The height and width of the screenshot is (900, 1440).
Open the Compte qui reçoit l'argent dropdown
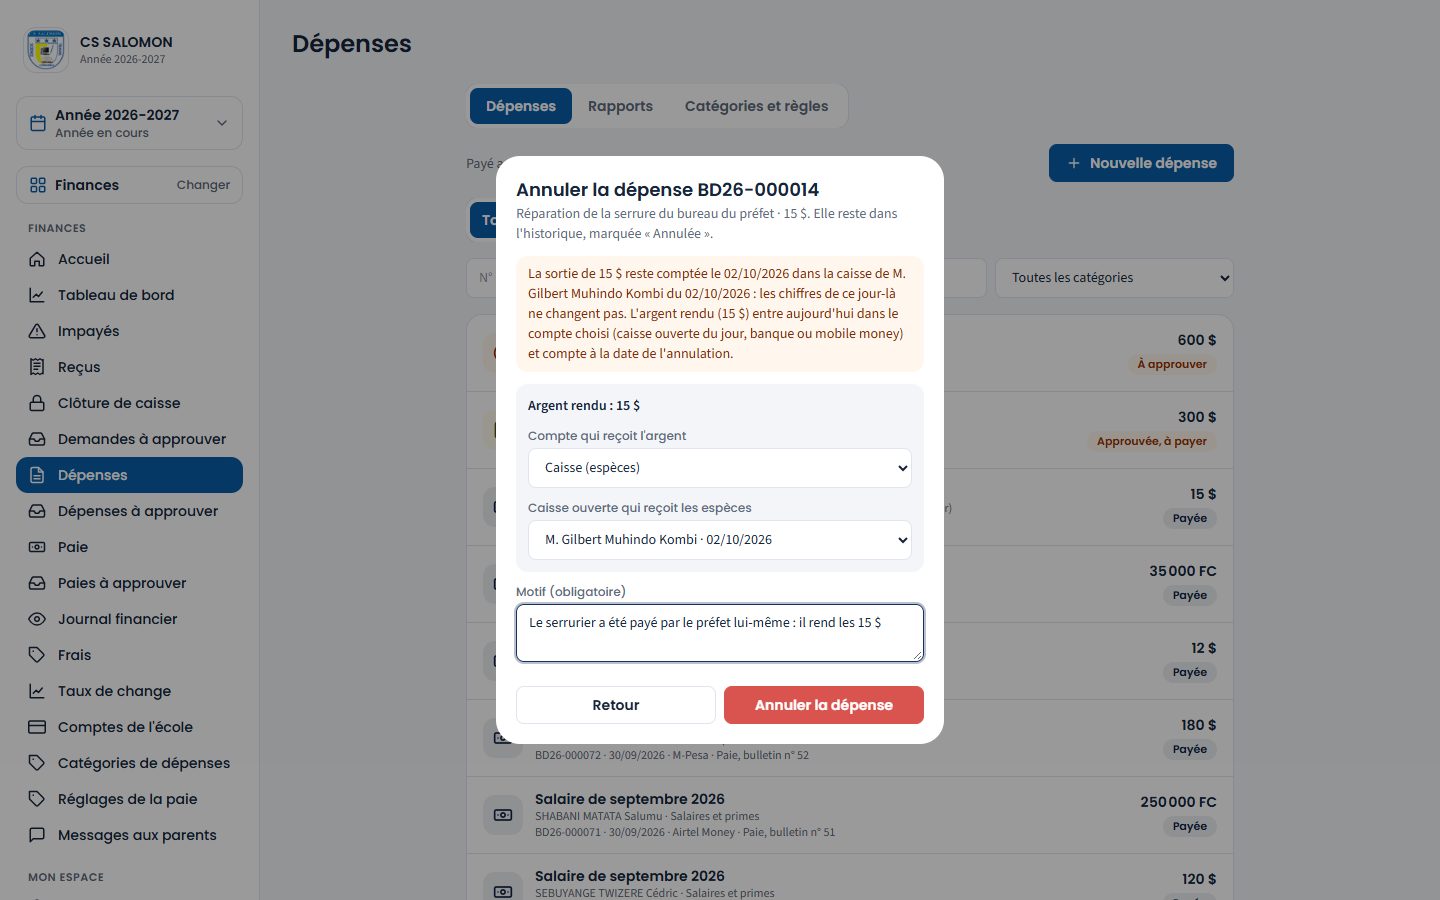point(720,468)
